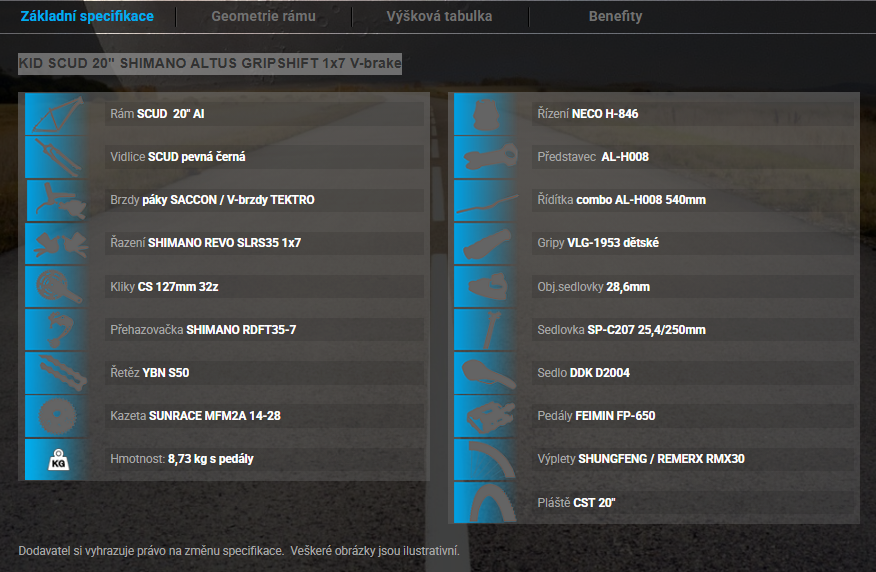Image resolution: width=876 pixels, height=572 pixels.
Task: Click Pláště CST 20" text
Action: pyautogui.click(x=577, y=502)
